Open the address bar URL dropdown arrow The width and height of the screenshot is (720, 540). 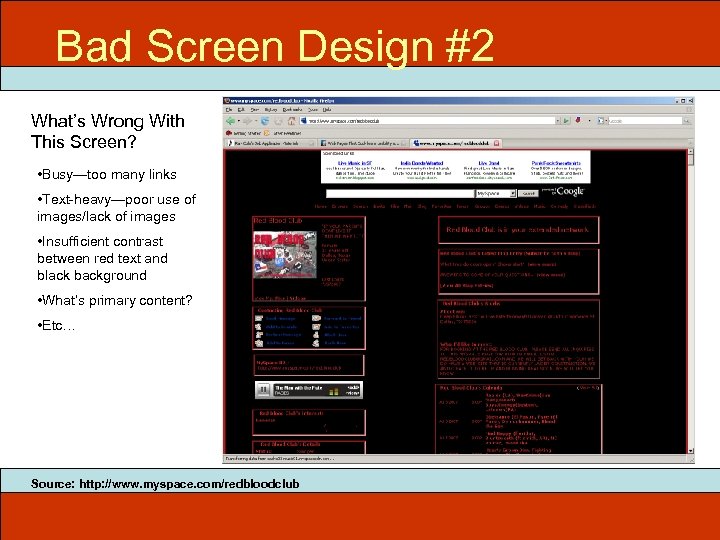point(558,121)
